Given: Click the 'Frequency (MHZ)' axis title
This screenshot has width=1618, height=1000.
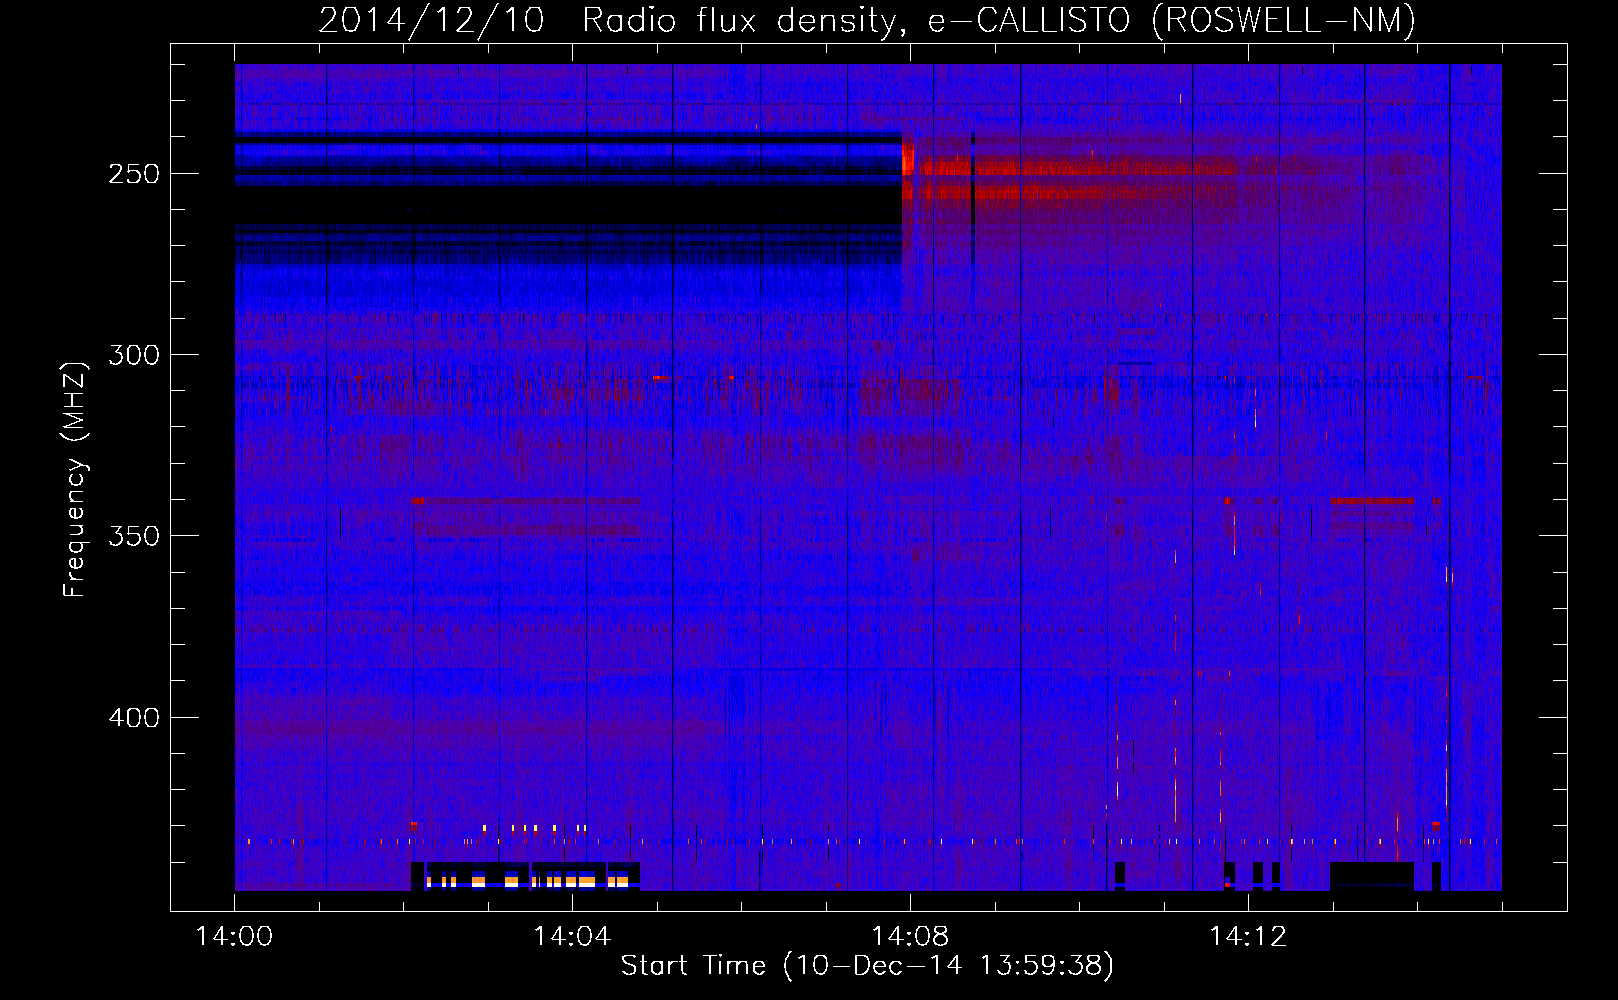Looking at the screenshot, I should click(75, 479).
